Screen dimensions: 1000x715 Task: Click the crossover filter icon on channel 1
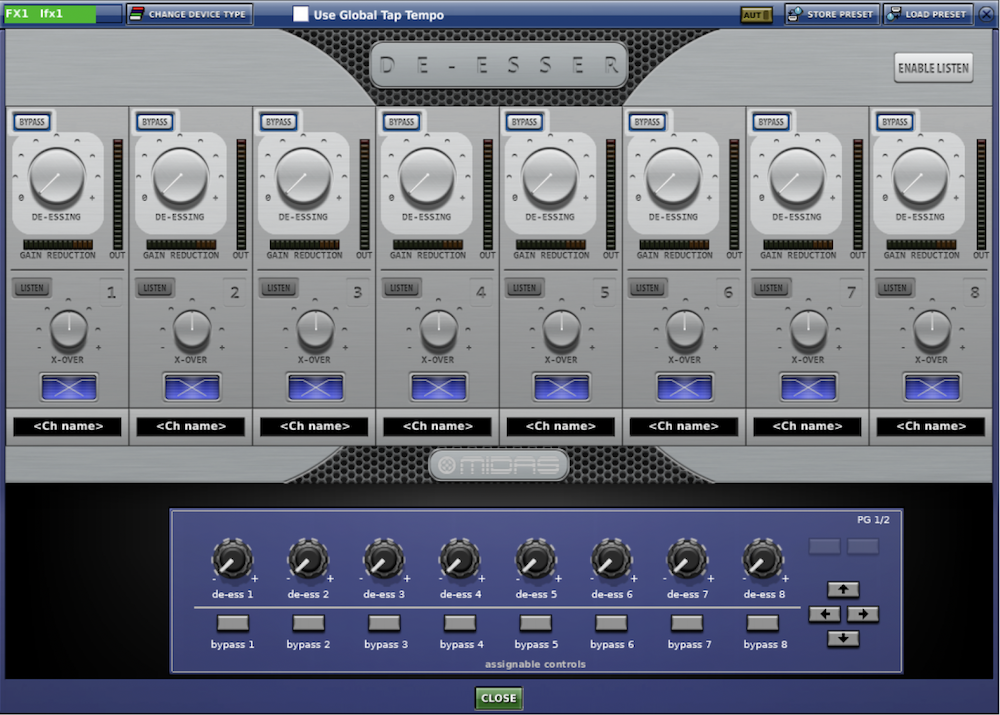67,385
